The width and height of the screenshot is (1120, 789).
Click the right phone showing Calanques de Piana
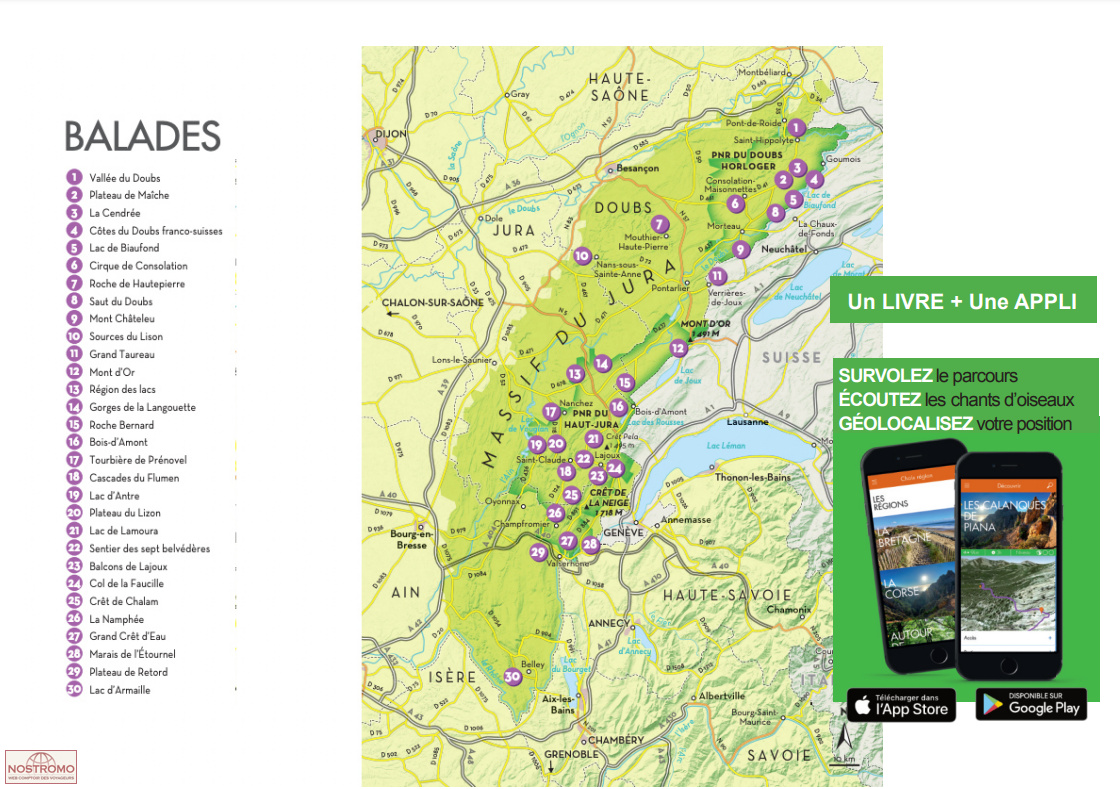pyautogui.click(x=1009, y=564)
